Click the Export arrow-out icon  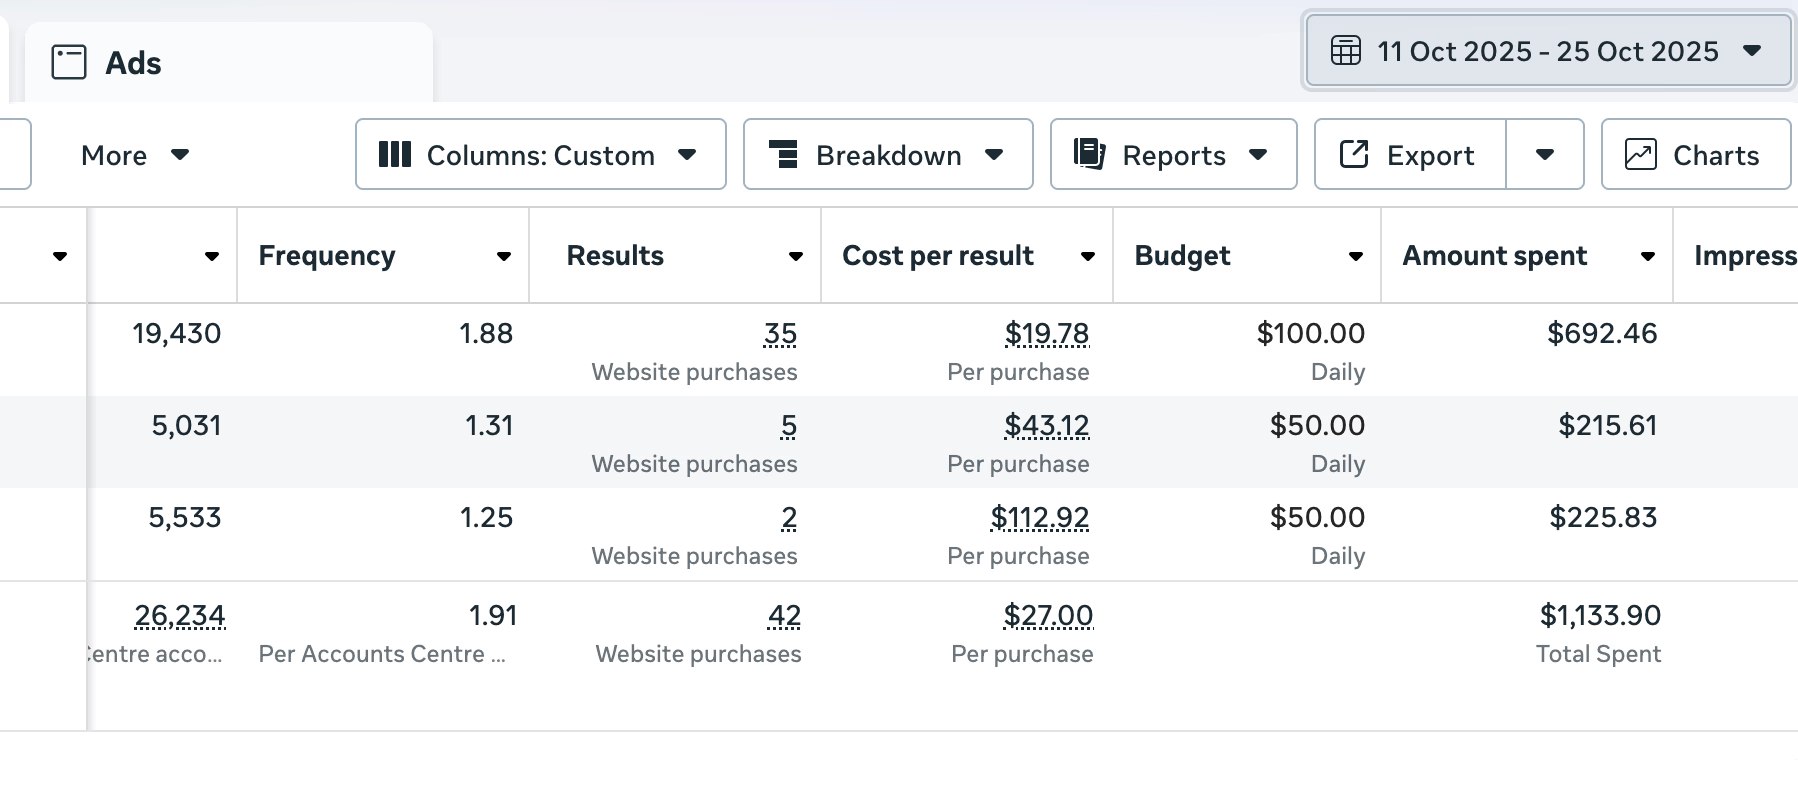pos(1354,154)
